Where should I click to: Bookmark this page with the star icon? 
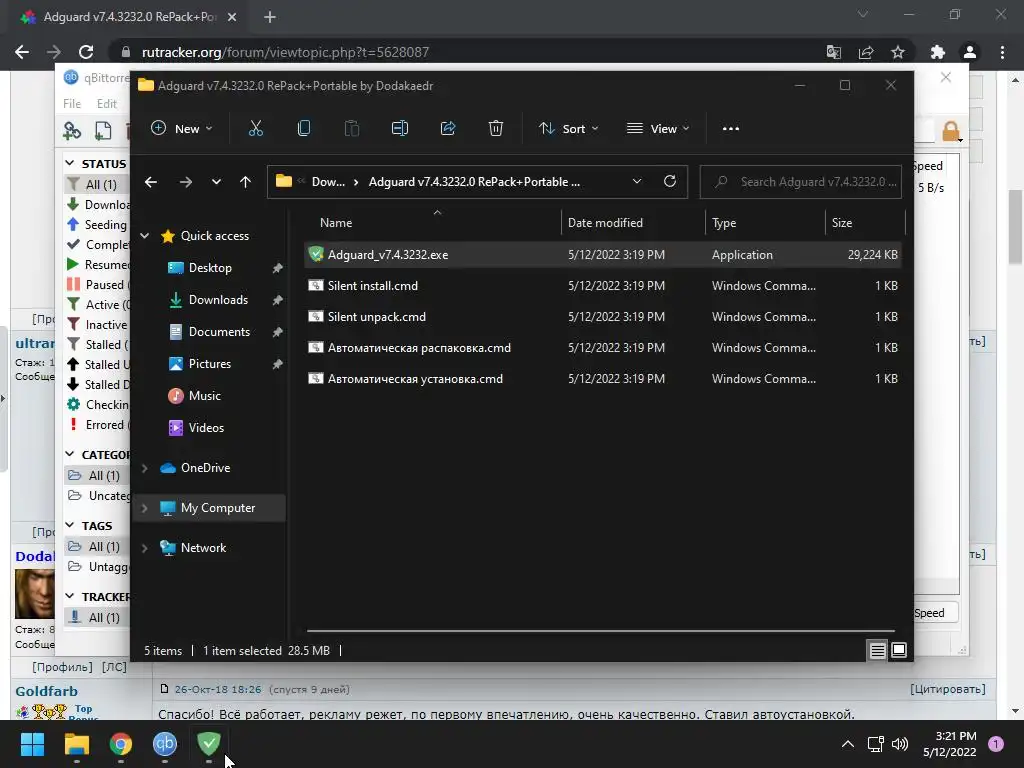click(898, 52)
